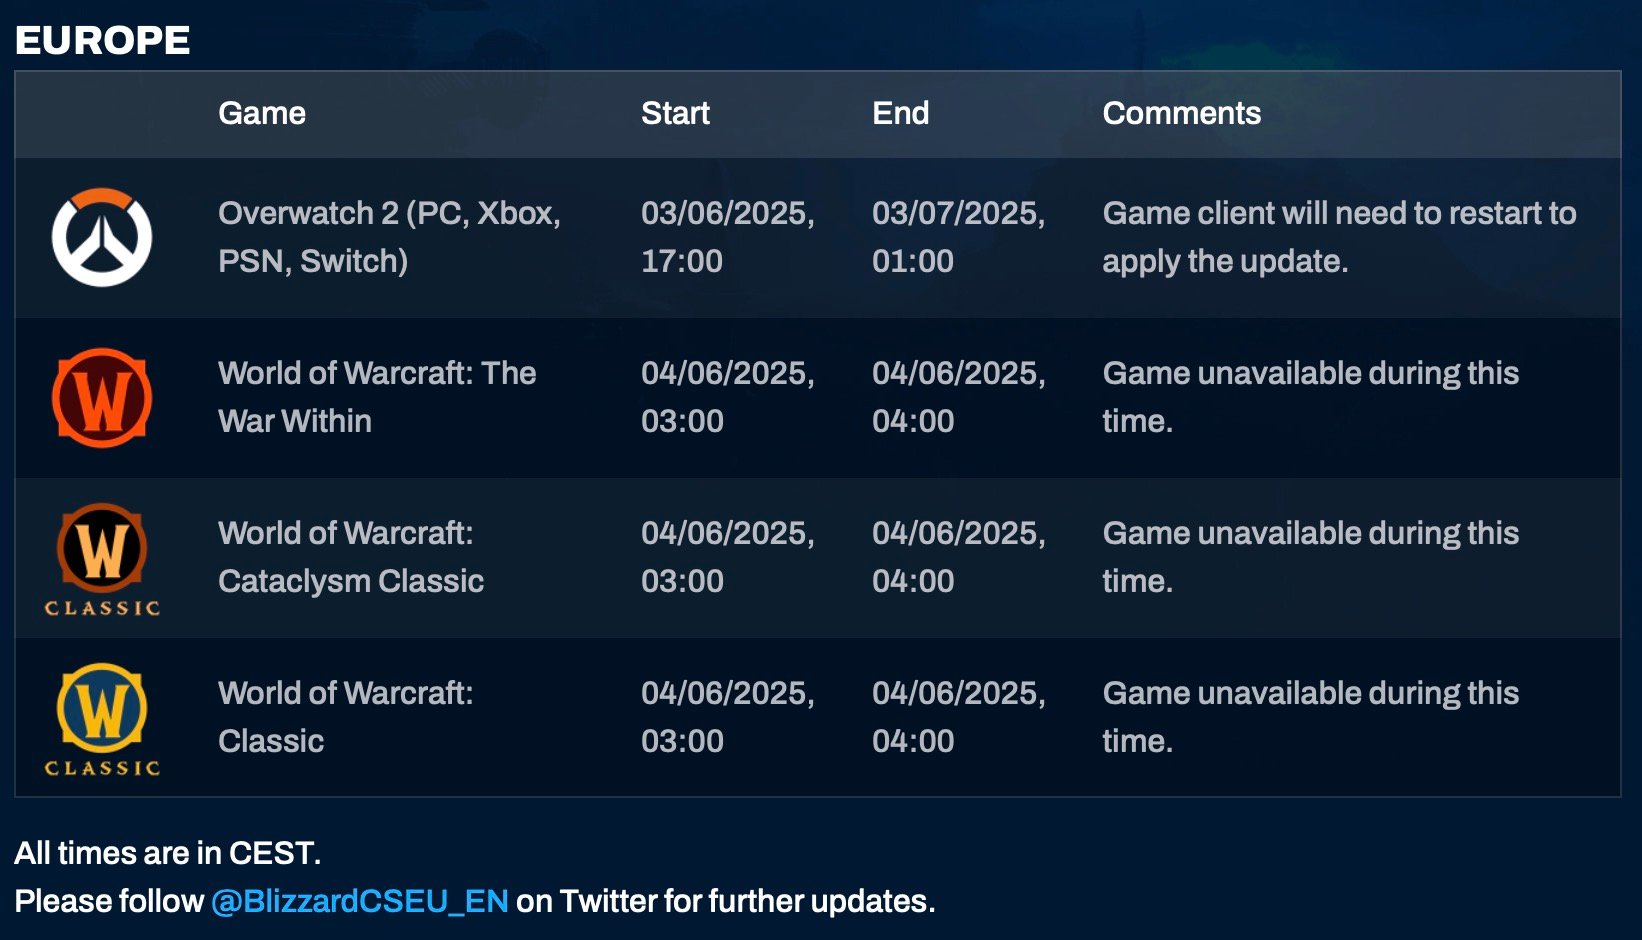Image resolution: width=1642 pixels, height=940 pixels.
Task: Click the Overwatch restart client comment text
Action: [1339, 237]
